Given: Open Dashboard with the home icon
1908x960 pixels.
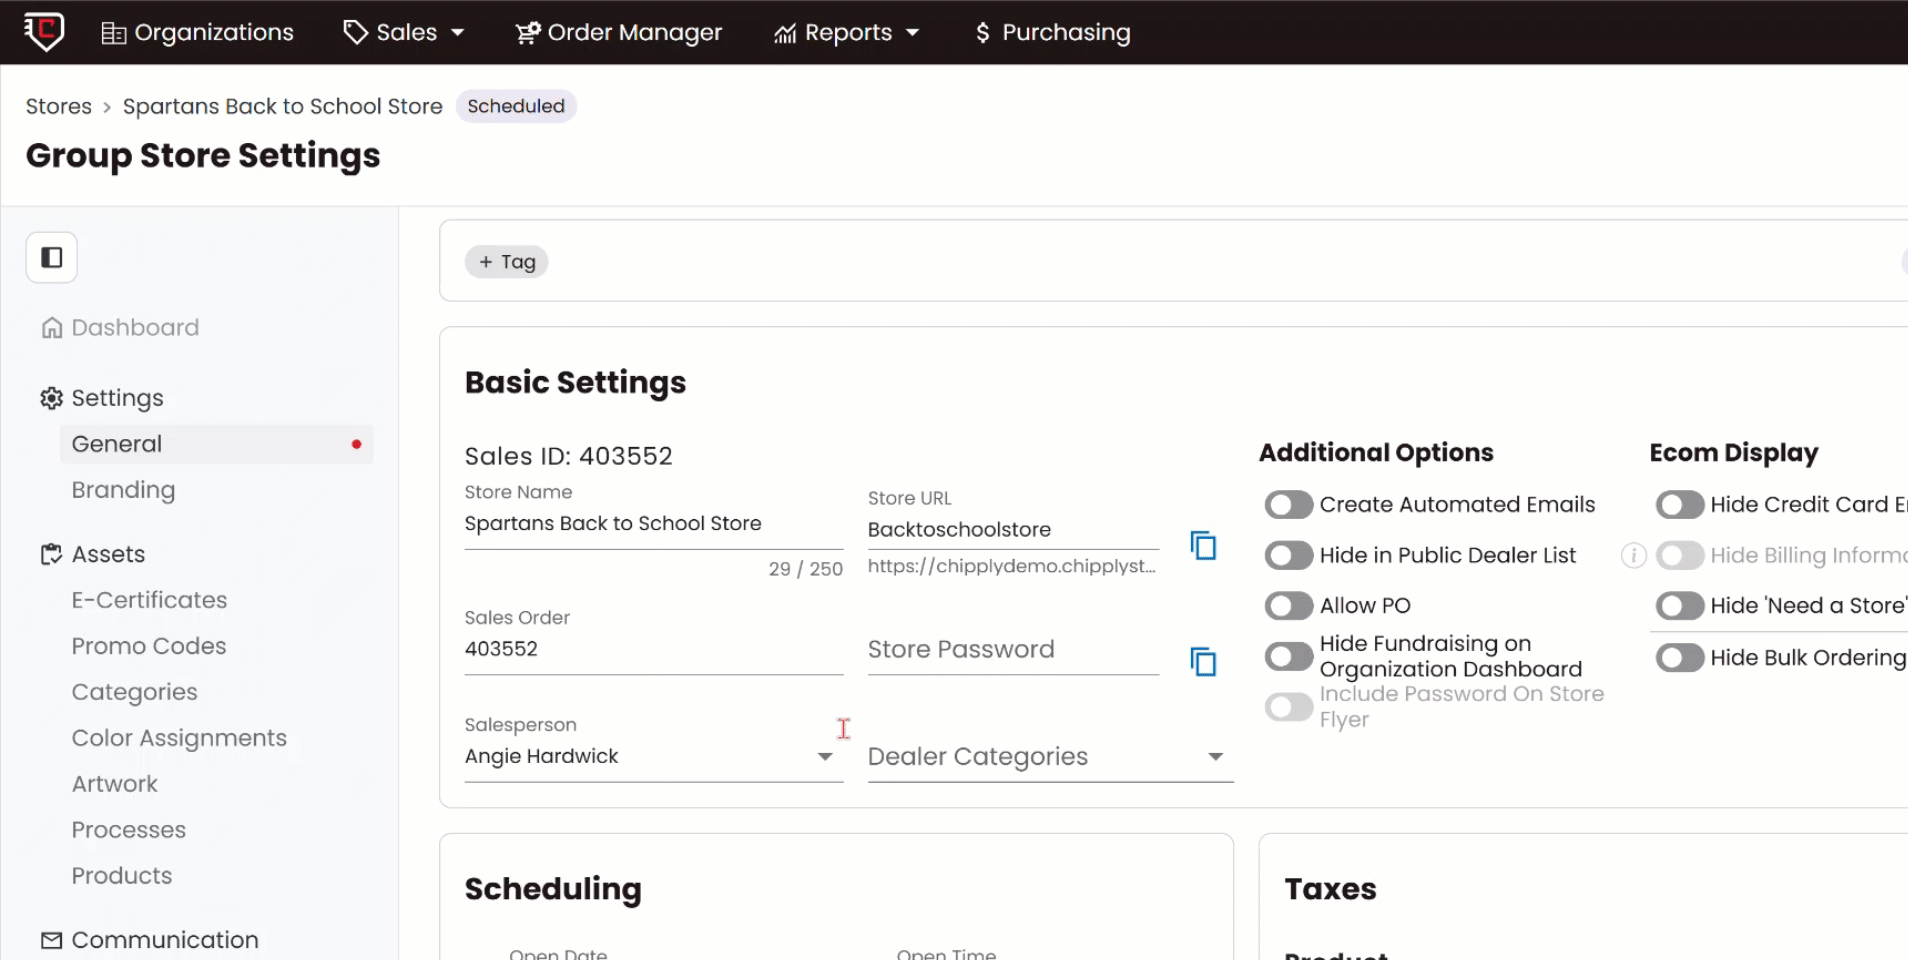Looking at the screenshot, I should click(52, 328).
